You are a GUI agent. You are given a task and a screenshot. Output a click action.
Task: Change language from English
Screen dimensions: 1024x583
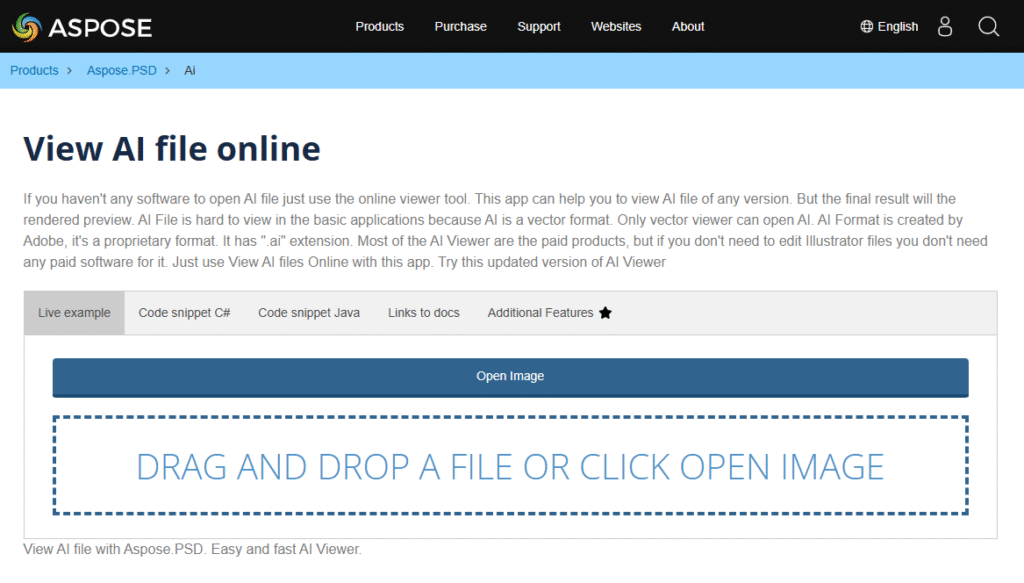pyautogui.click(x=897, y=27)
